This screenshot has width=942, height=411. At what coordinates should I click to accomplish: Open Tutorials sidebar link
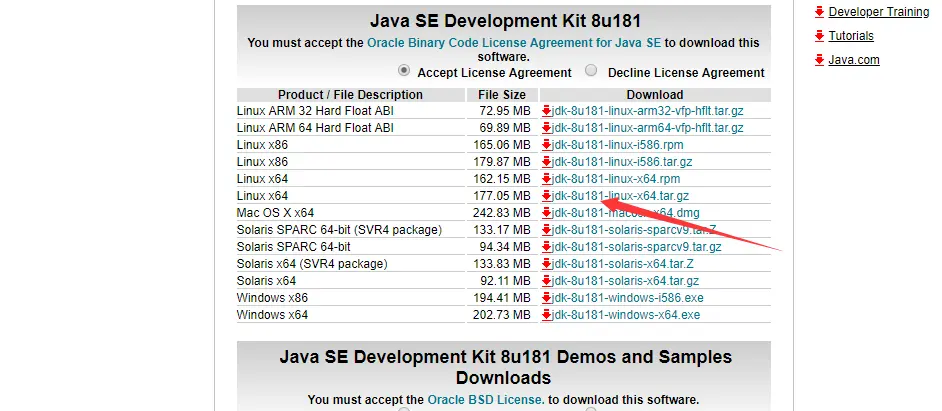click(x=851, y=35)
